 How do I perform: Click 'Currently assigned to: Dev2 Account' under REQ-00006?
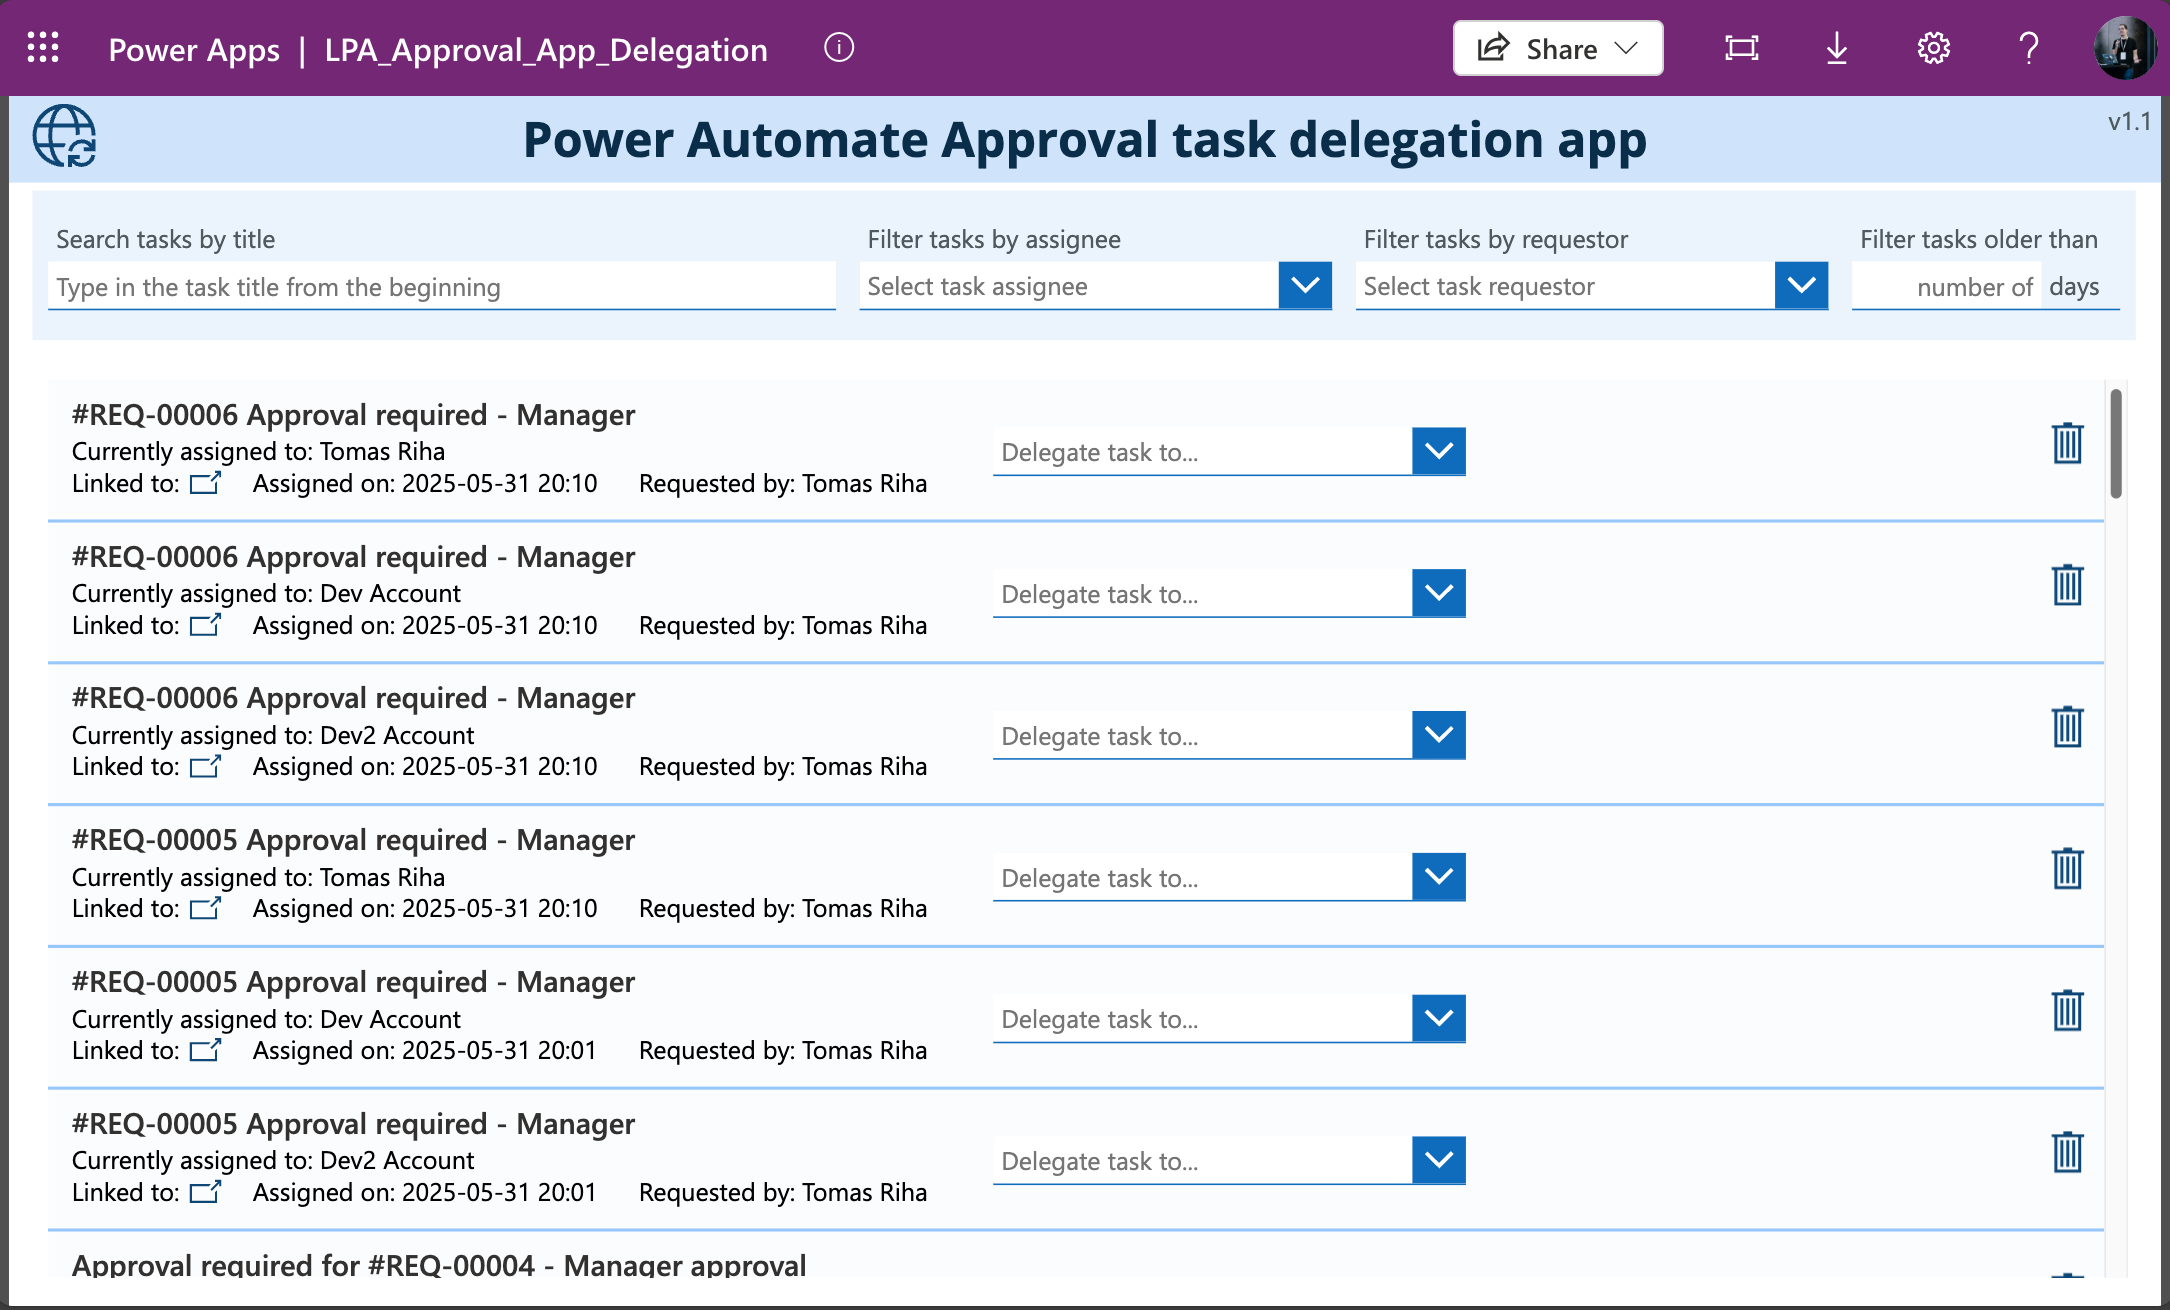[273, 735]
